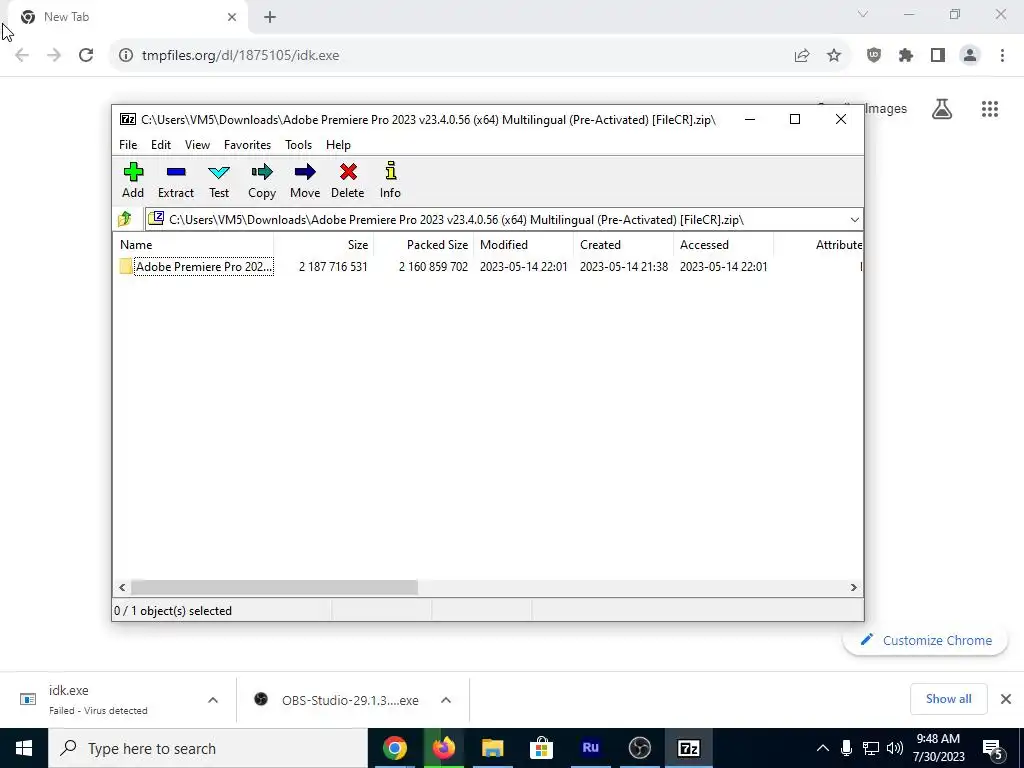Expand the 7-Zip path dropdown
1024x768 pixels.
point(854,219)
